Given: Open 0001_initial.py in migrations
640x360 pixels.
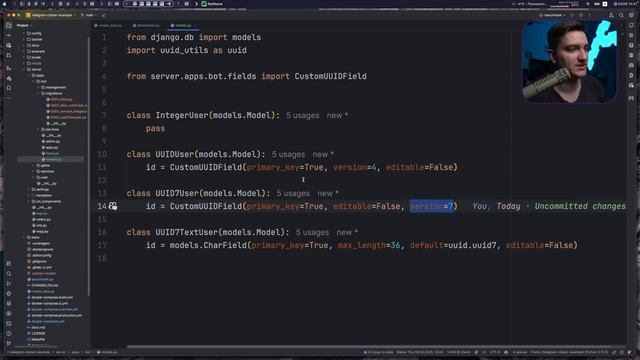Looking at the screenshot, I should click(59, 99).
